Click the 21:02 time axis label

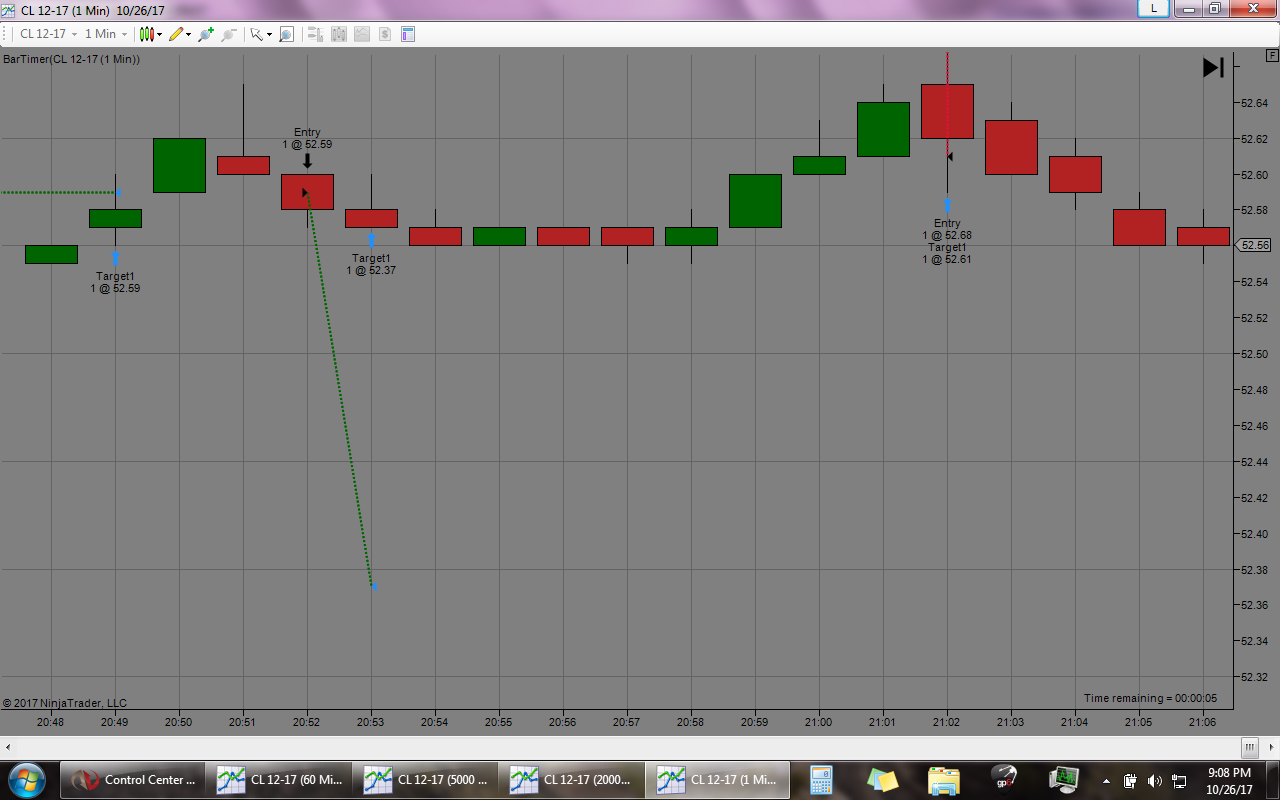(x=947, y=722)
